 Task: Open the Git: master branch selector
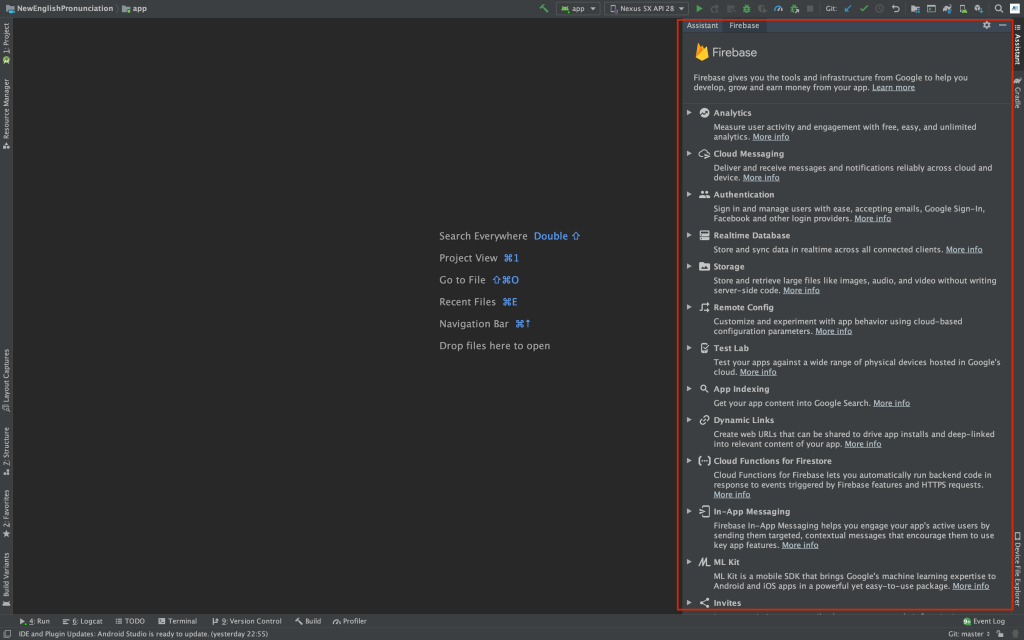(x=969, y=634)
